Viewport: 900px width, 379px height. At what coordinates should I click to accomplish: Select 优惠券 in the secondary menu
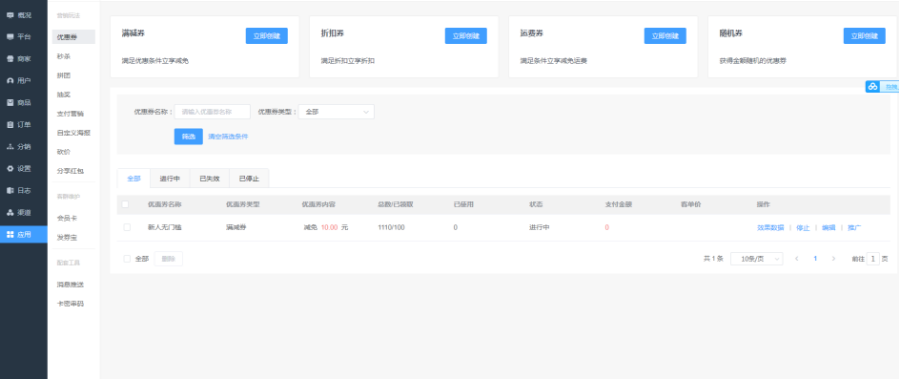coord(73,37)
